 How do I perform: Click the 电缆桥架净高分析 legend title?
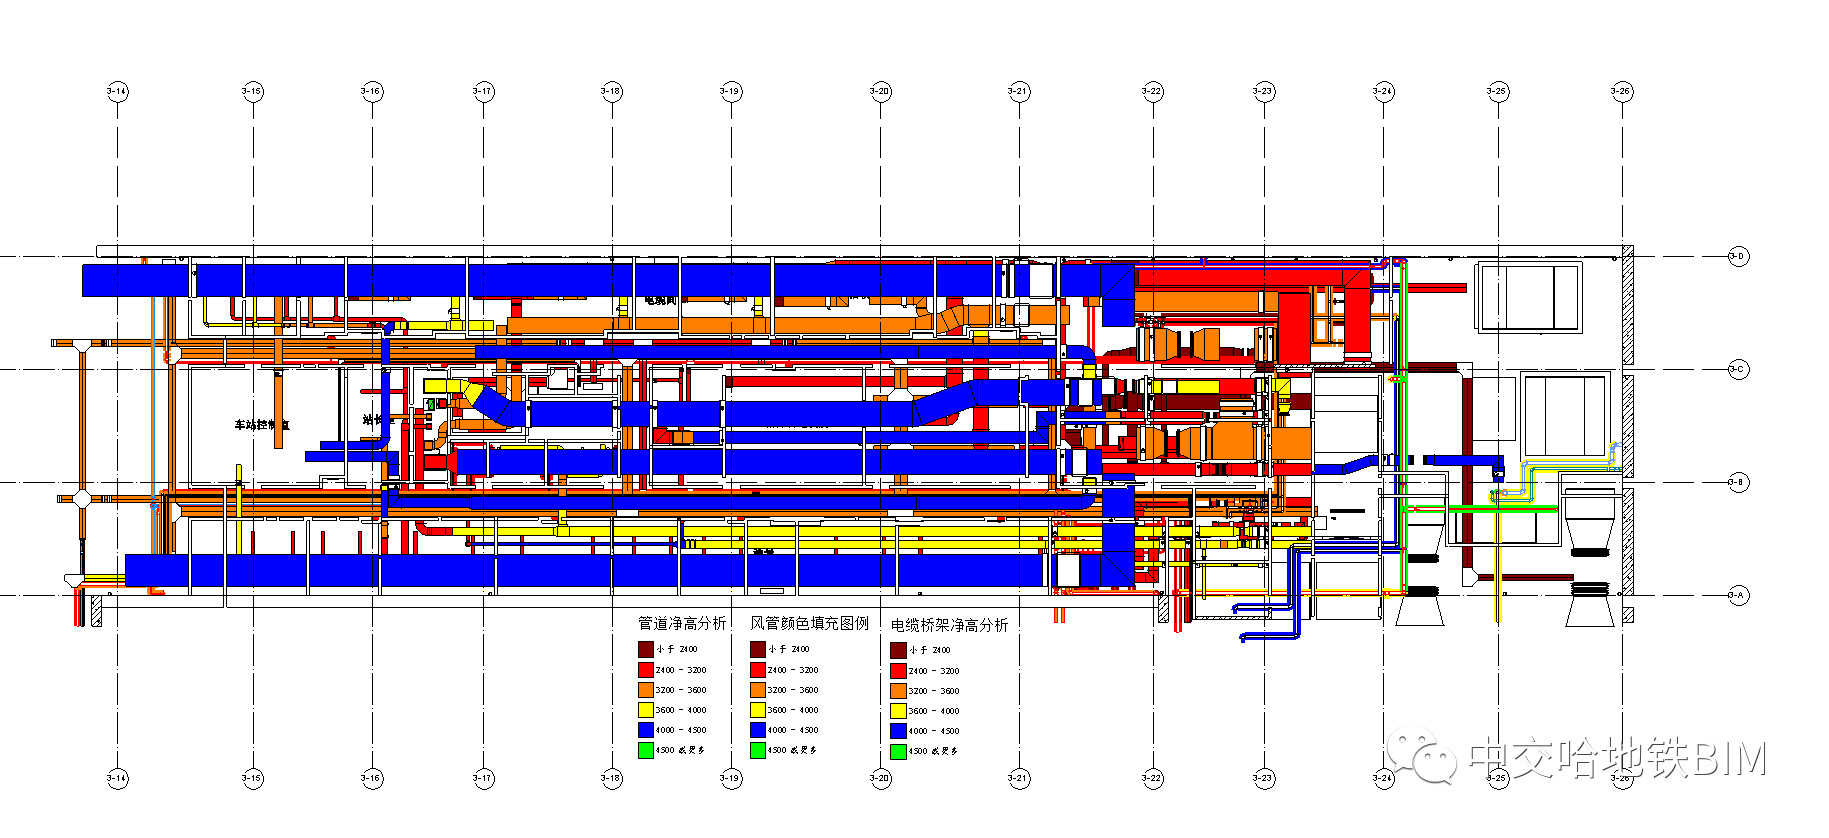(950, 625)
